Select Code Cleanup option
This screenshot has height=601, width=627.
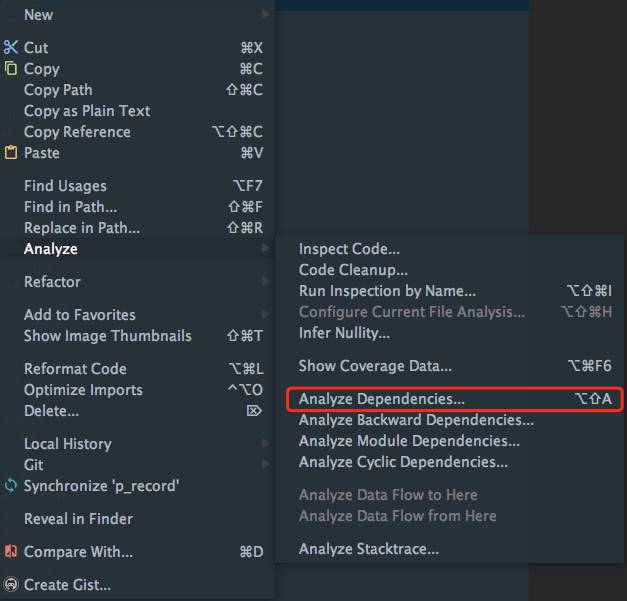(353, 270)
